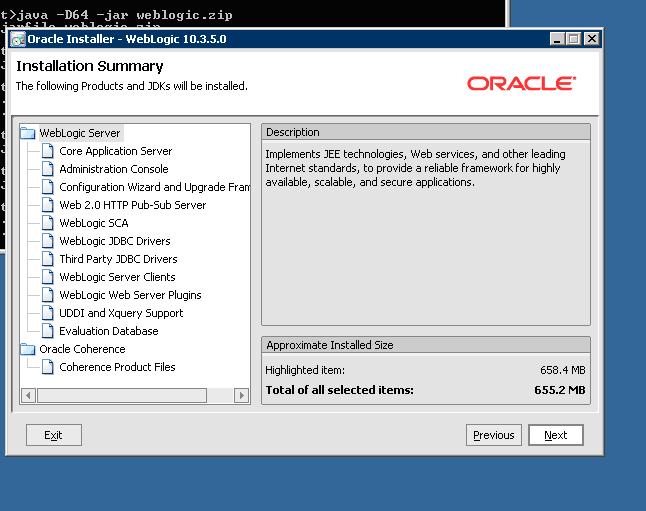Click the Coherence Product Files file icon
Viewport: 646px width, 511px height.
47,367
